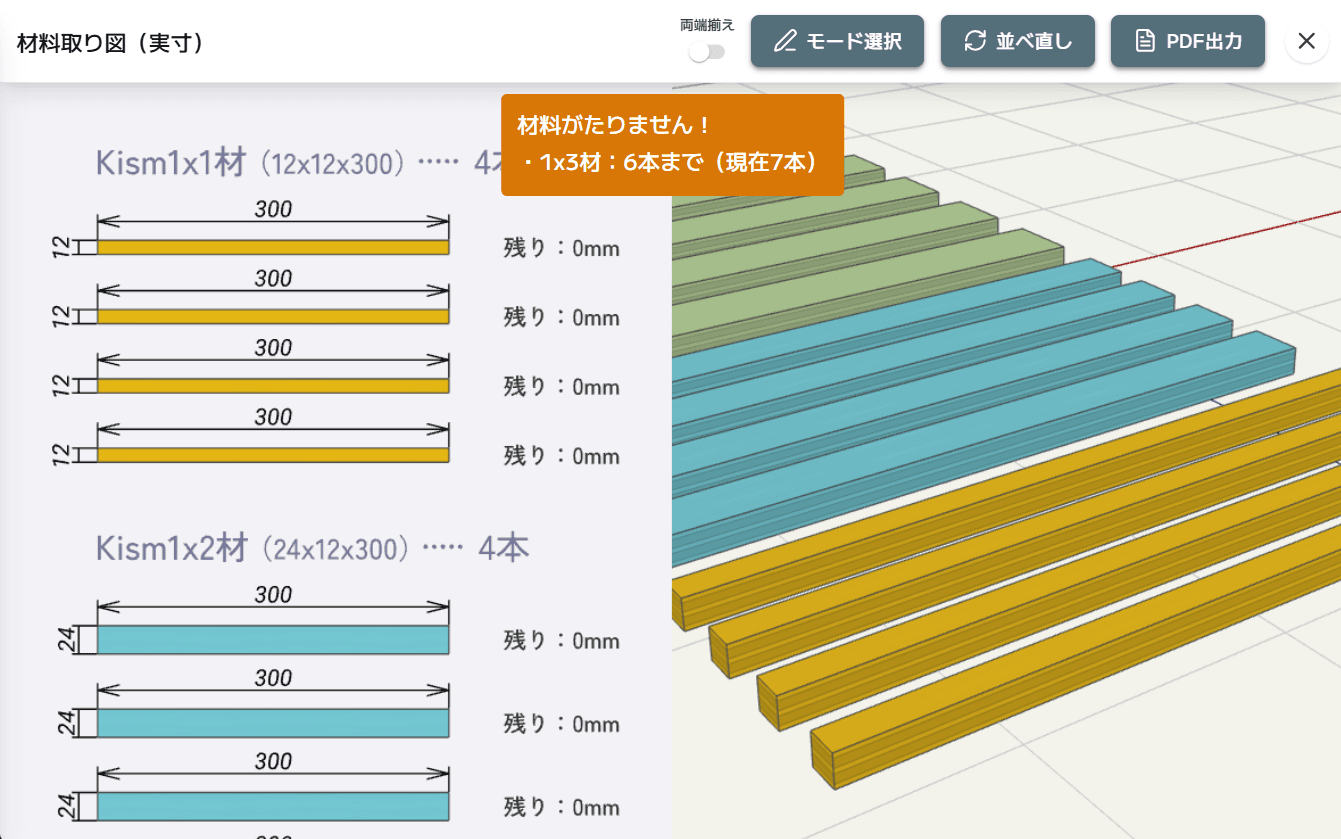
Task: Select the first cyan Kism1x2材 bar in diagram
Action: click(272, 640)
